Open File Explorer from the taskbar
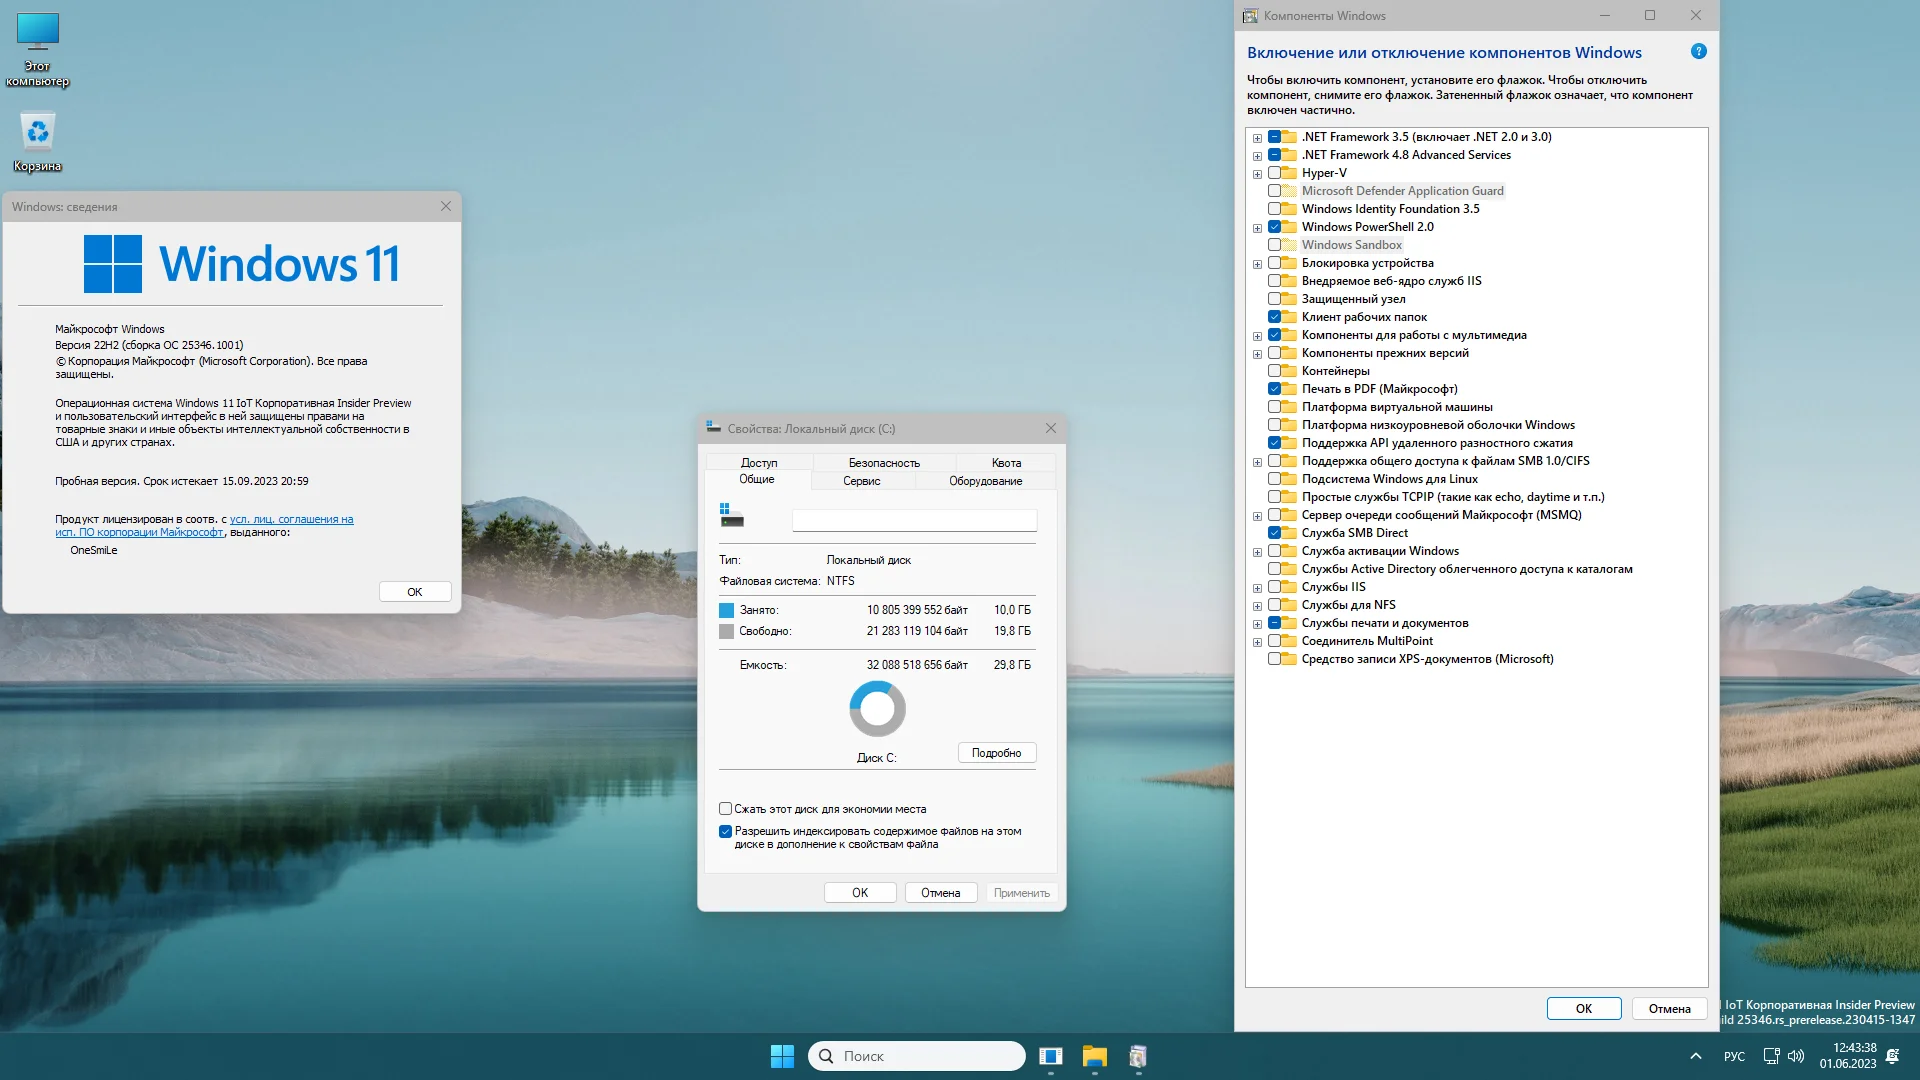This screenshot has width=1920, height=1080. click(x=1094, y=1056)
